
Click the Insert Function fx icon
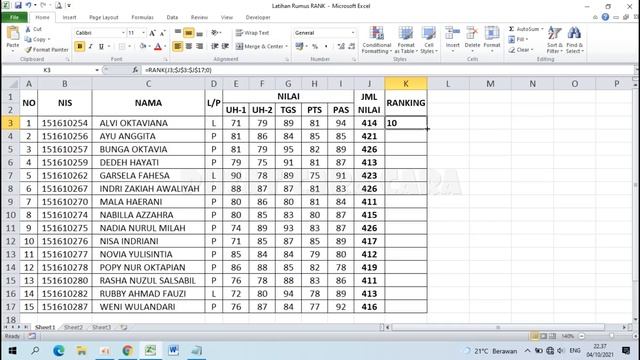click(135, 70)
